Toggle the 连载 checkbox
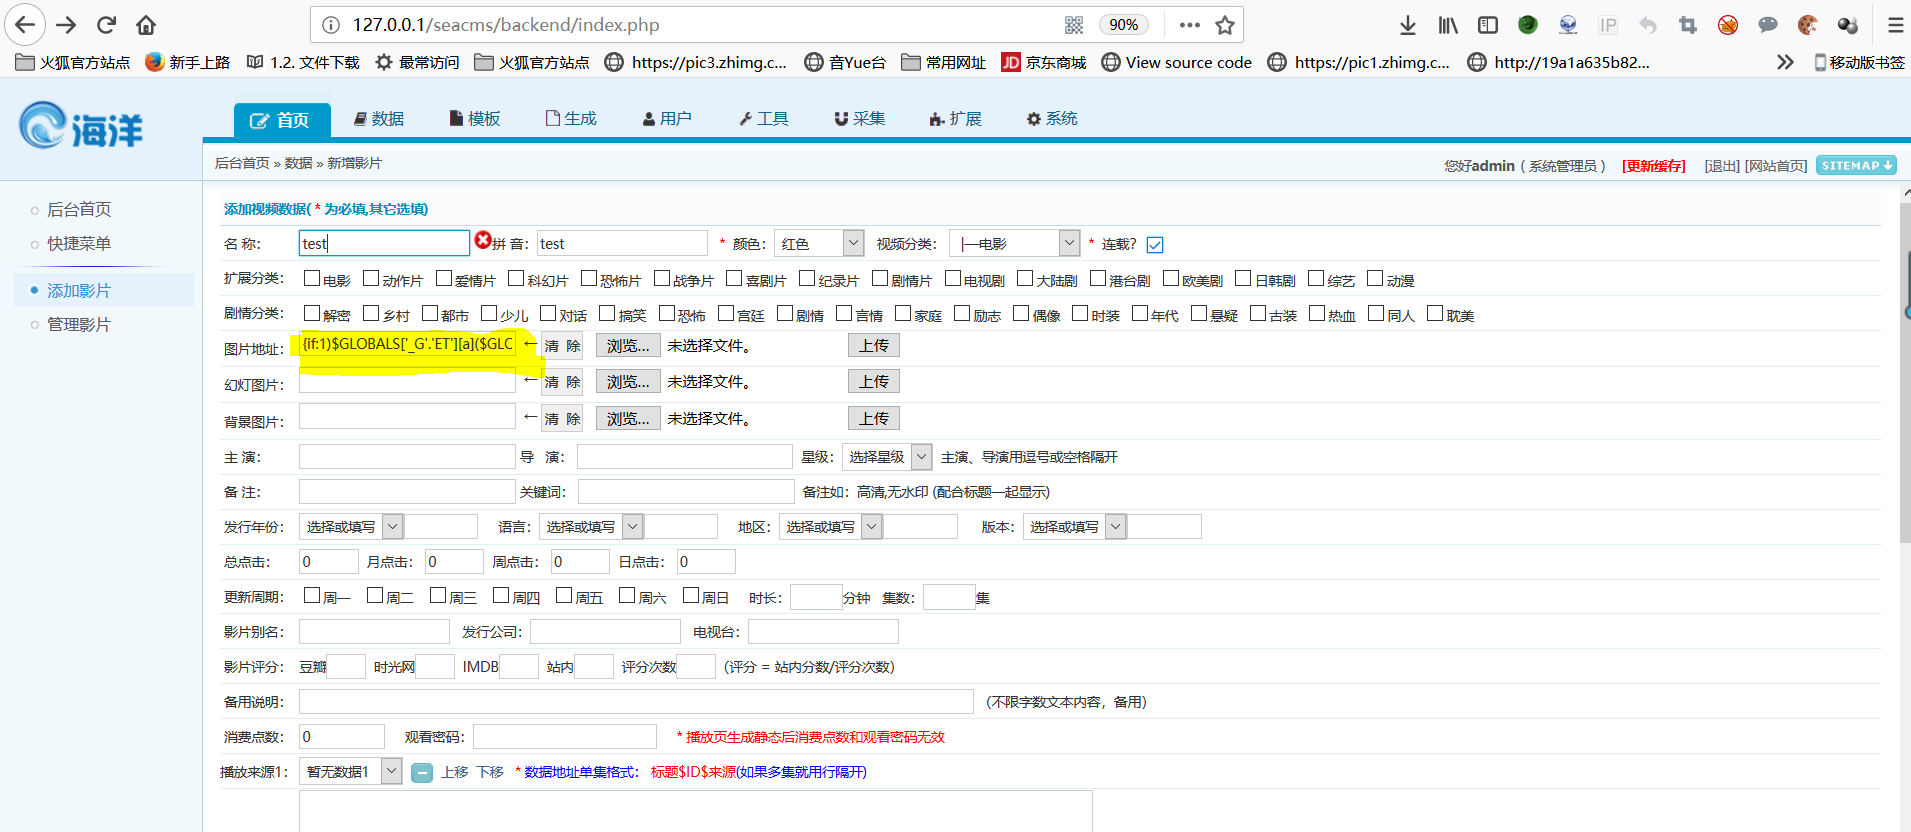The image size is (1911, 832). tap(1155, 245)
